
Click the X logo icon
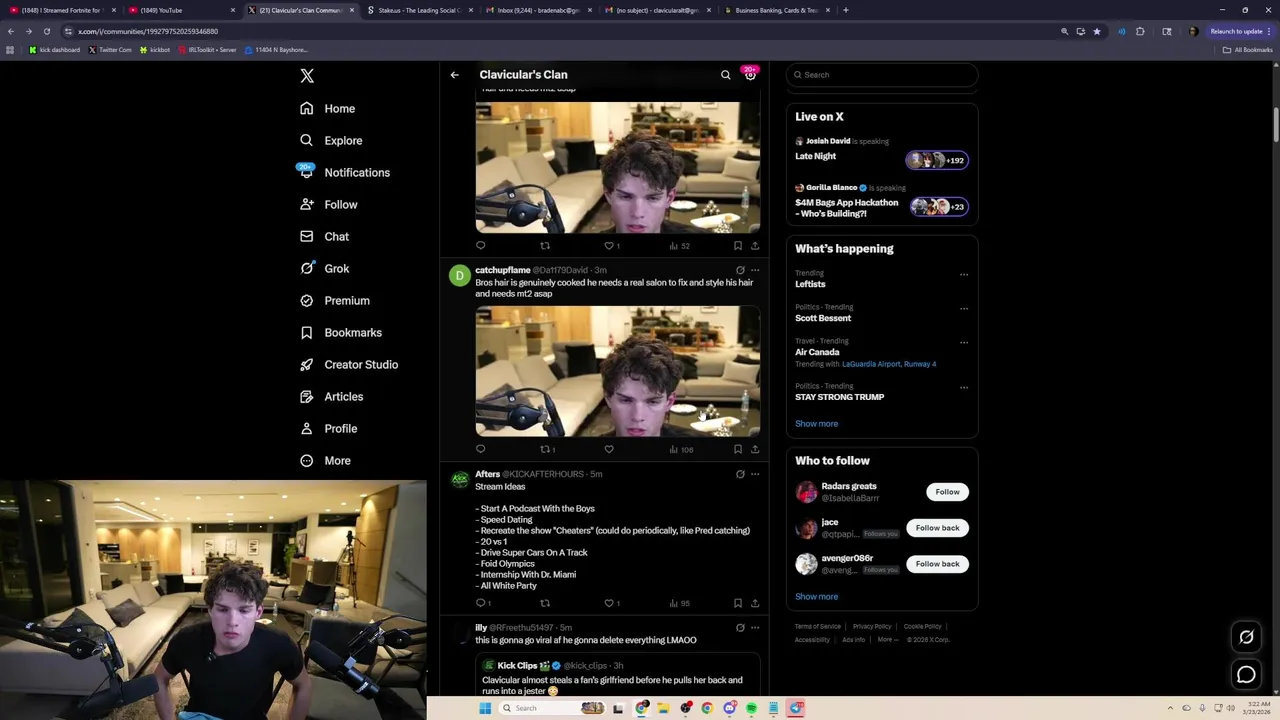point(307,76)
